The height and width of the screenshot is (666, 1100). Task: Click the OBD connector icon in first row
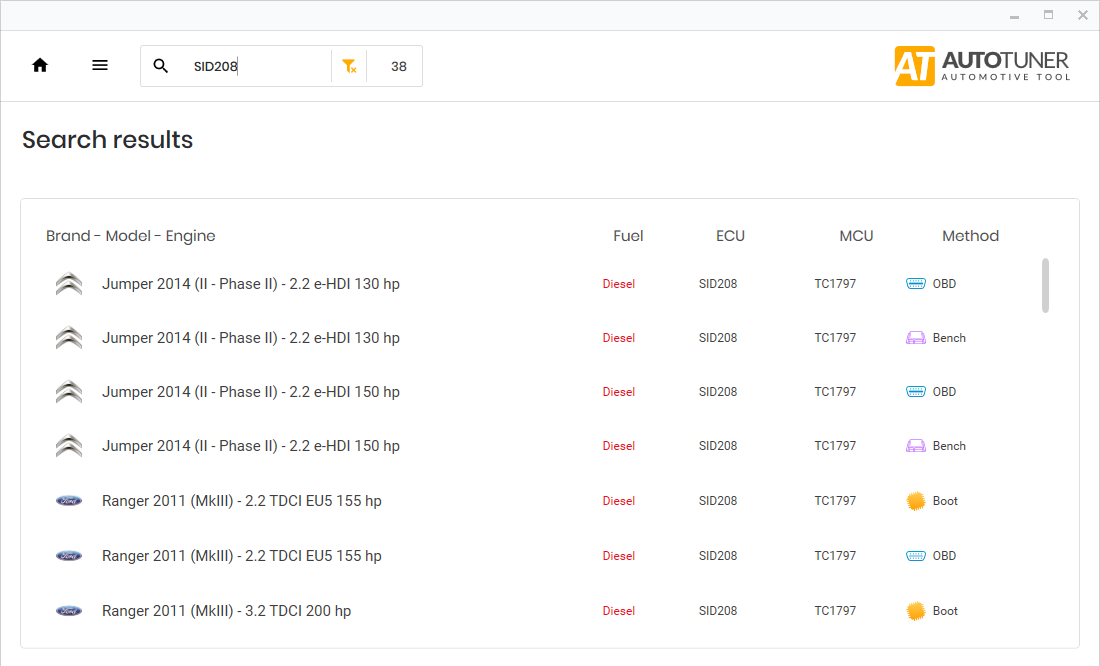click(x=915, y=284)
